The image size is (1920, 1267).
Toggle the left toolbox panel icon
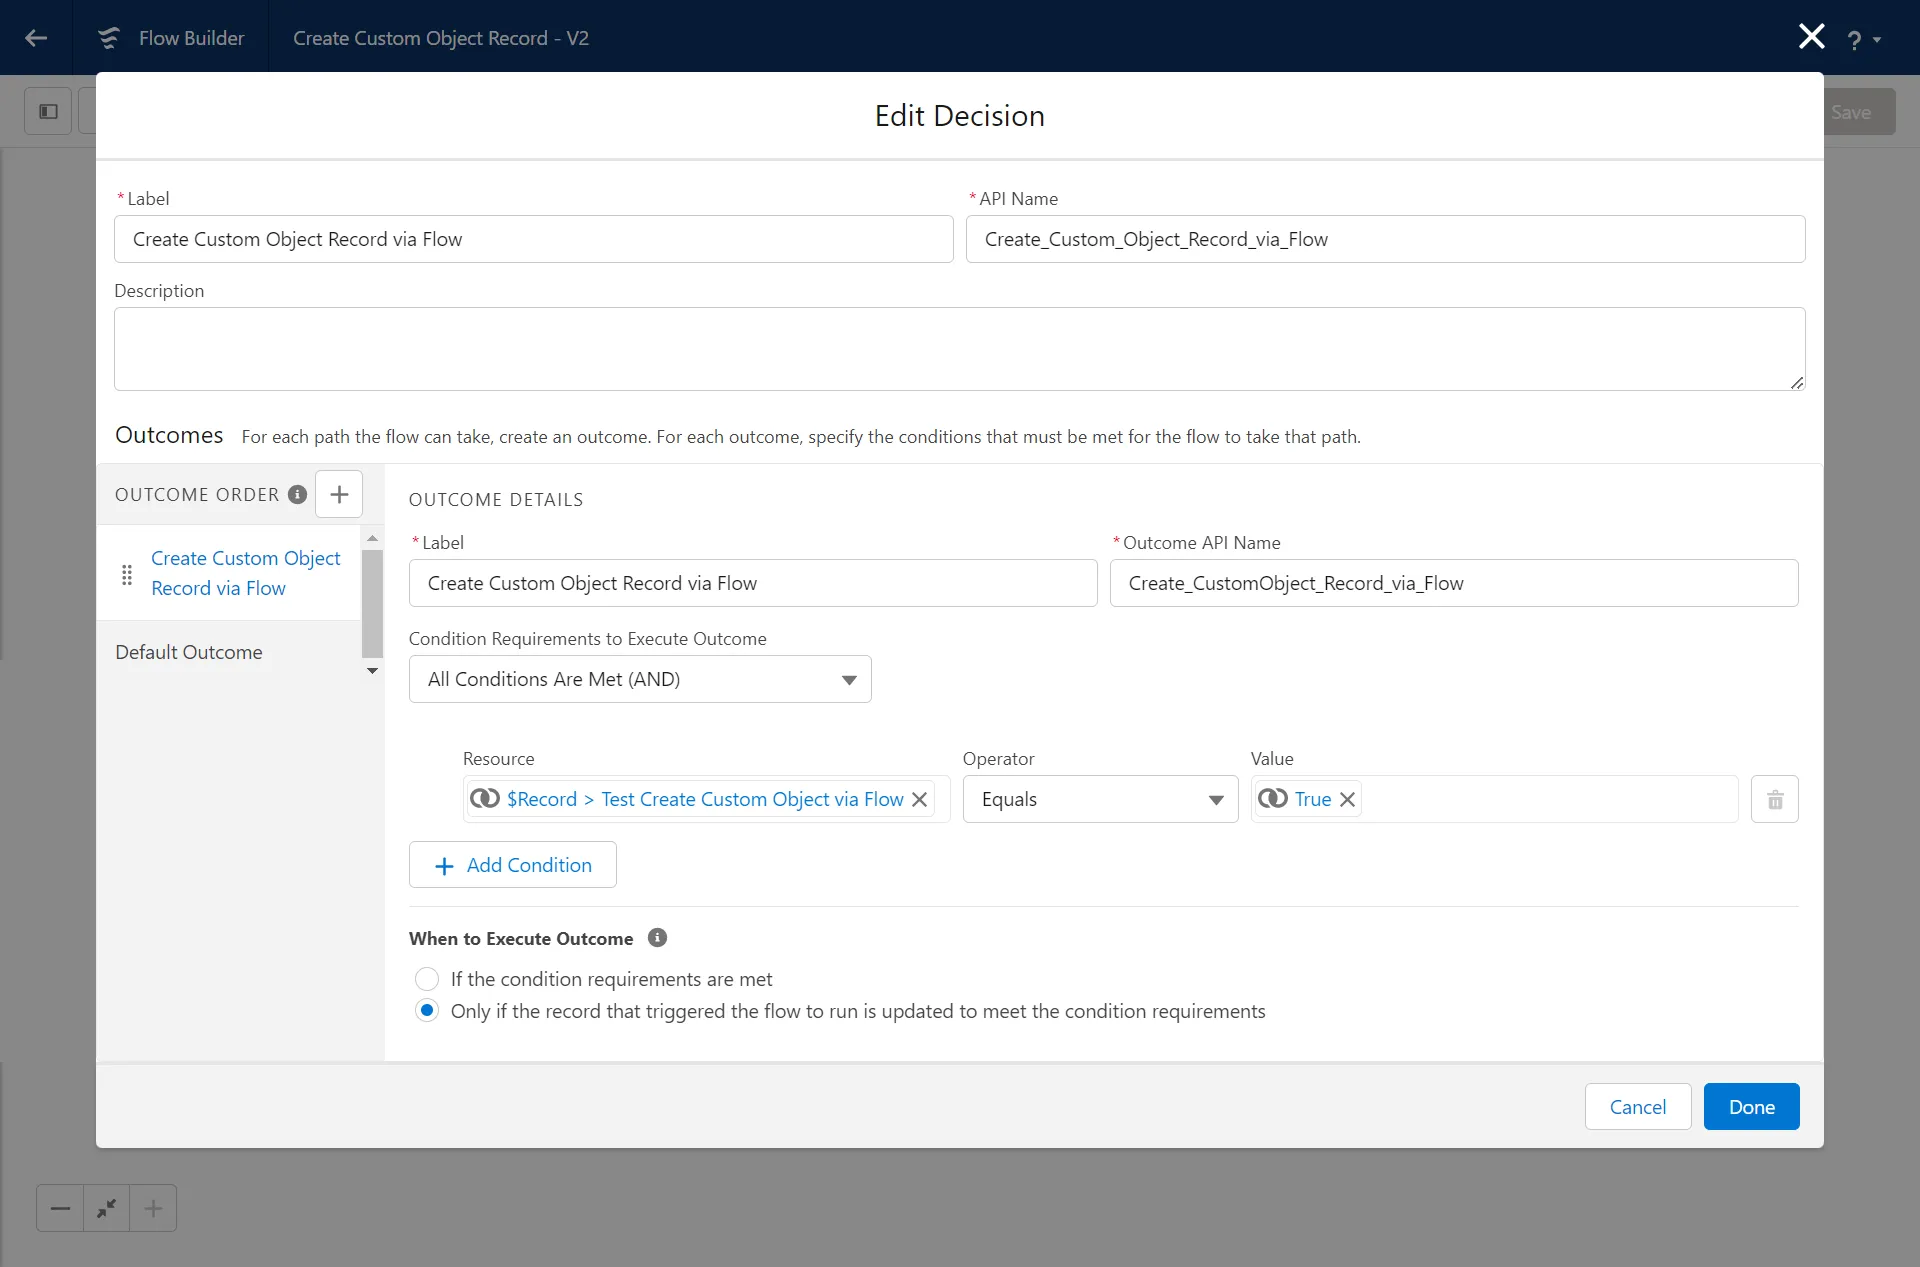pyautogui.click(x=48, y=111)
